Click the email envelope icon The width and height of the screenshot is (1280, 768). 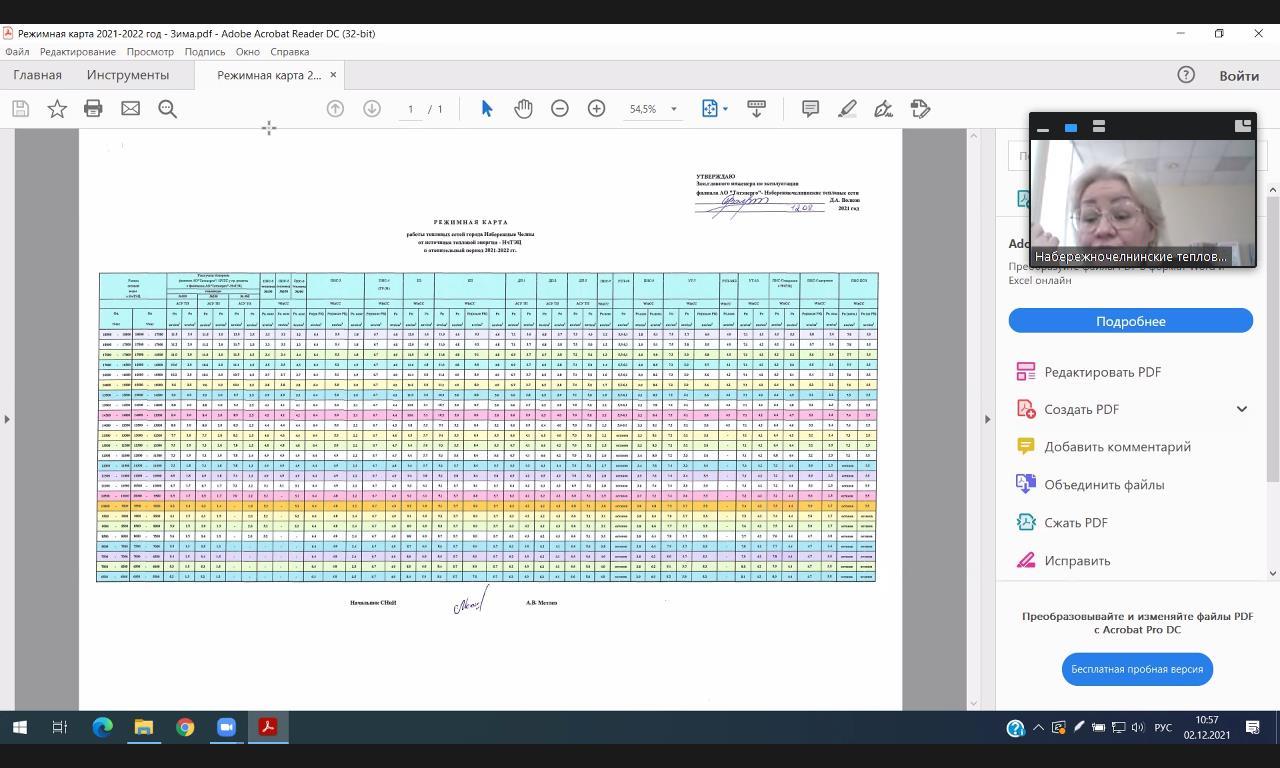coord(130,108)
